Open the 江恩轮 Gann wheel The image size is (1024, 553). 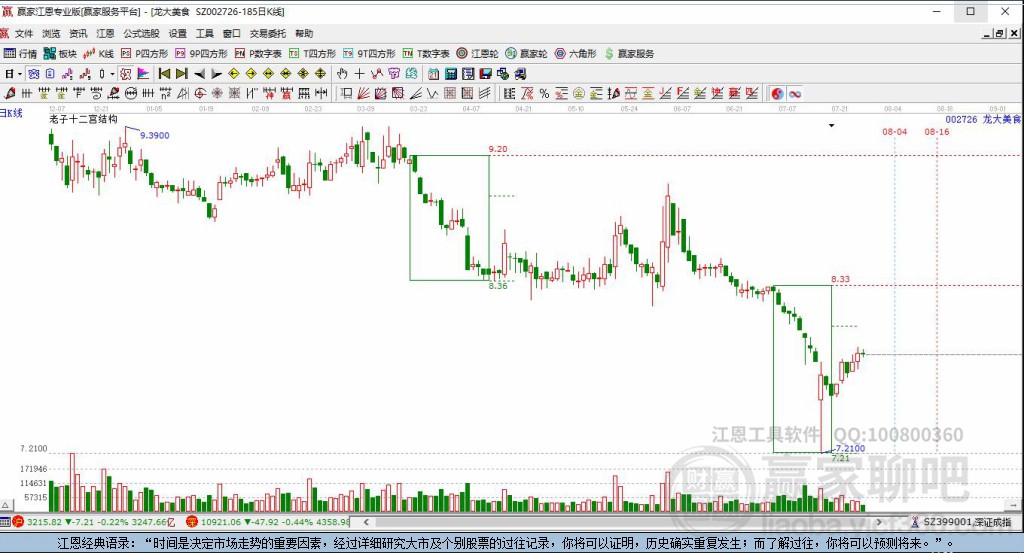477,54
